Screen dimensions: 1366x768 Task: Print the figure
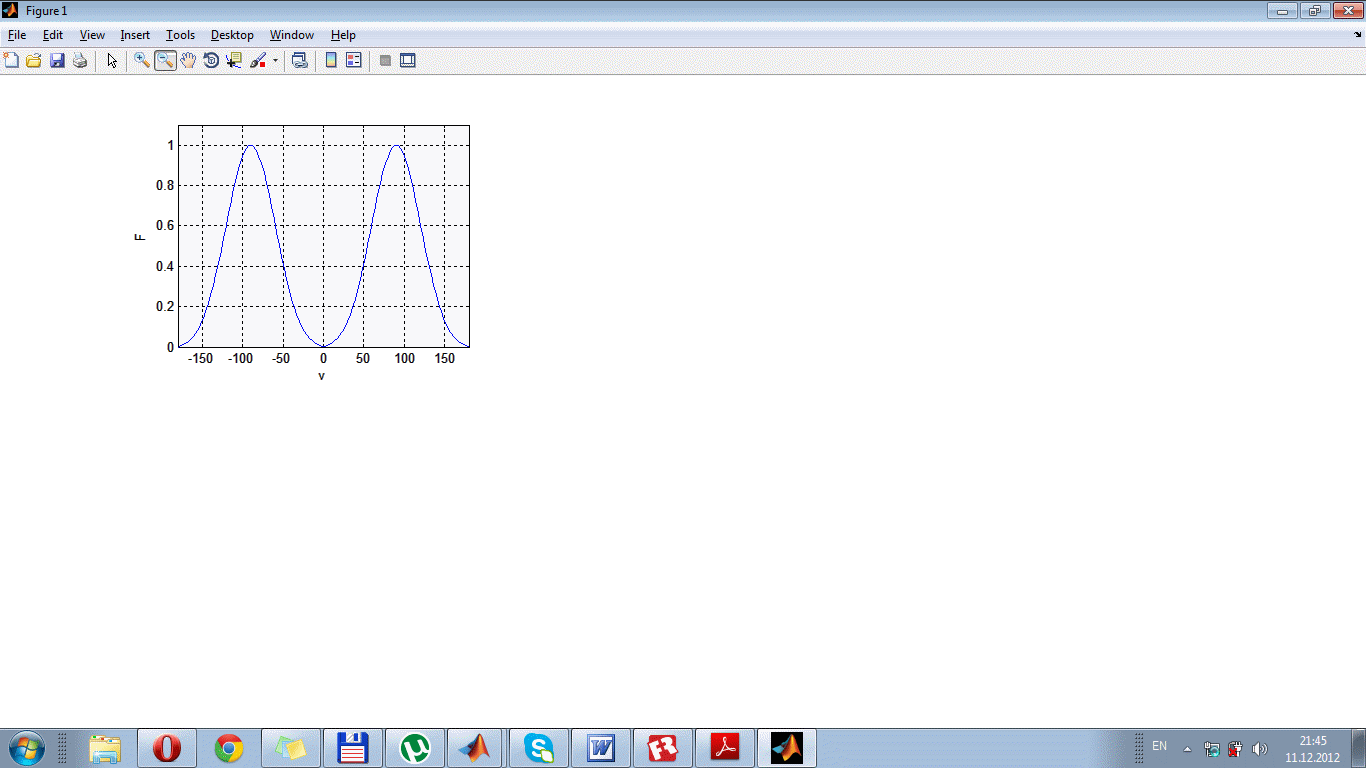(80, 61)
